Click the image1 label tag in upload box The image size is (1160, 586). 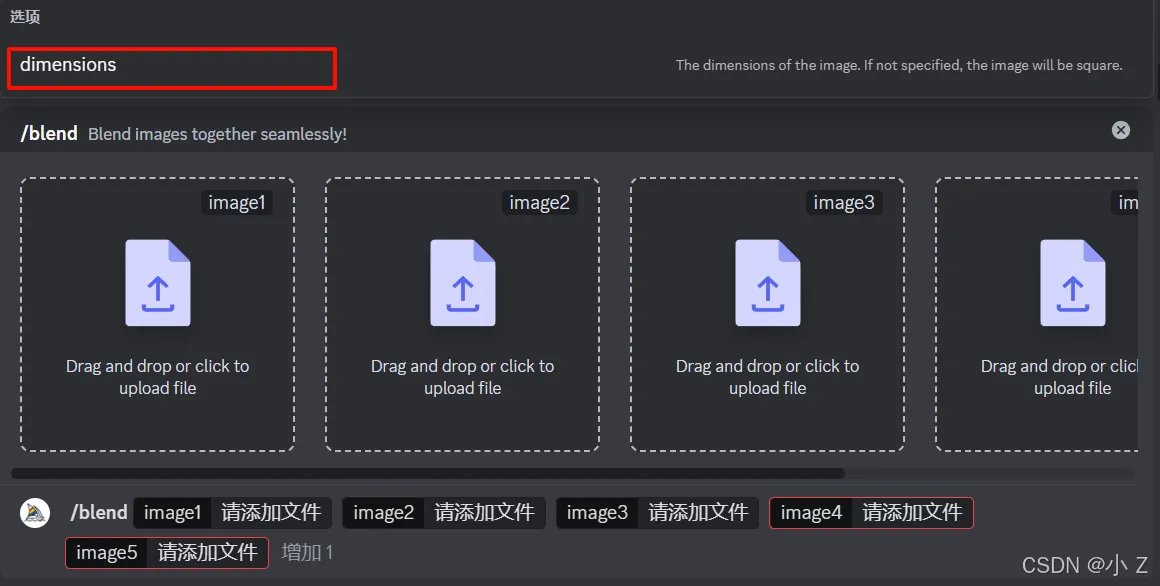[237, 203]
